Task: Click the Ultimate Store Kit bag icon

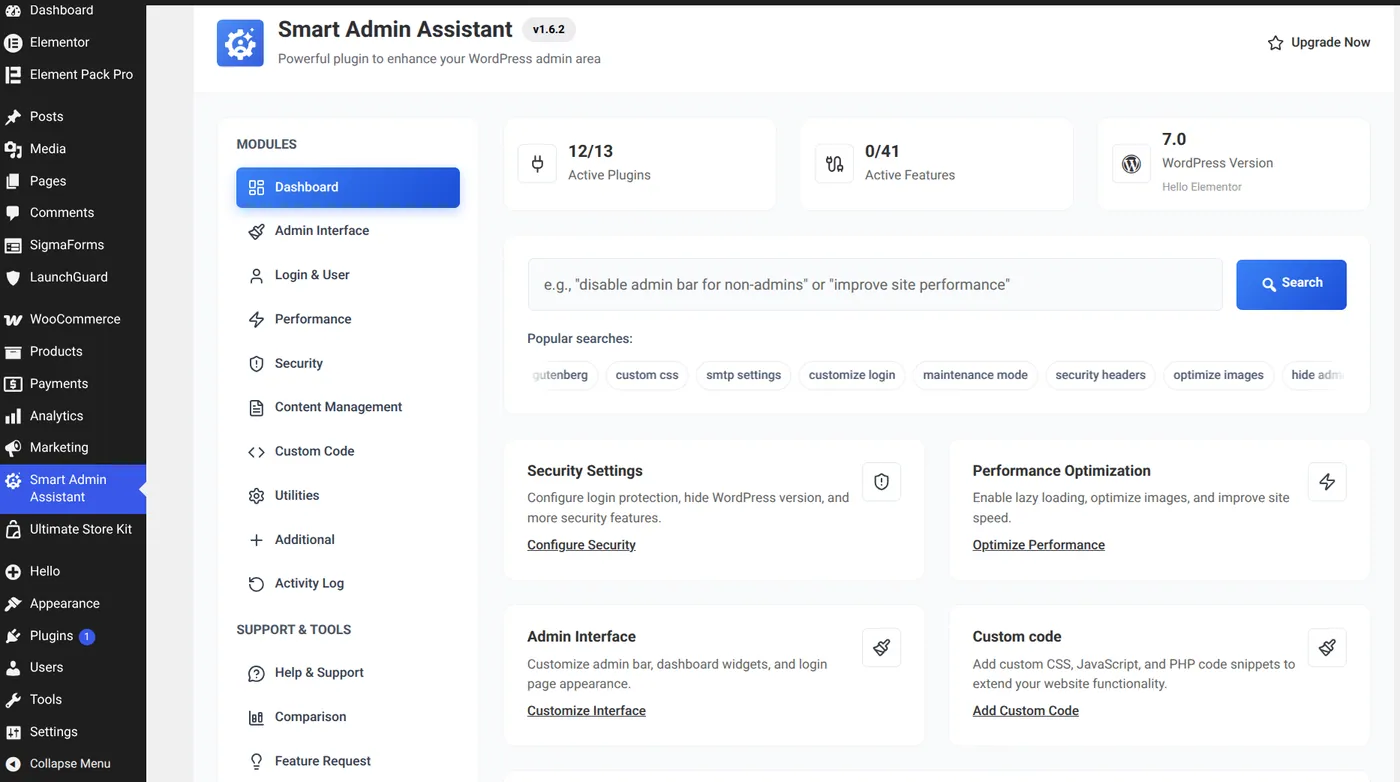Action: [x=13, y=530]
